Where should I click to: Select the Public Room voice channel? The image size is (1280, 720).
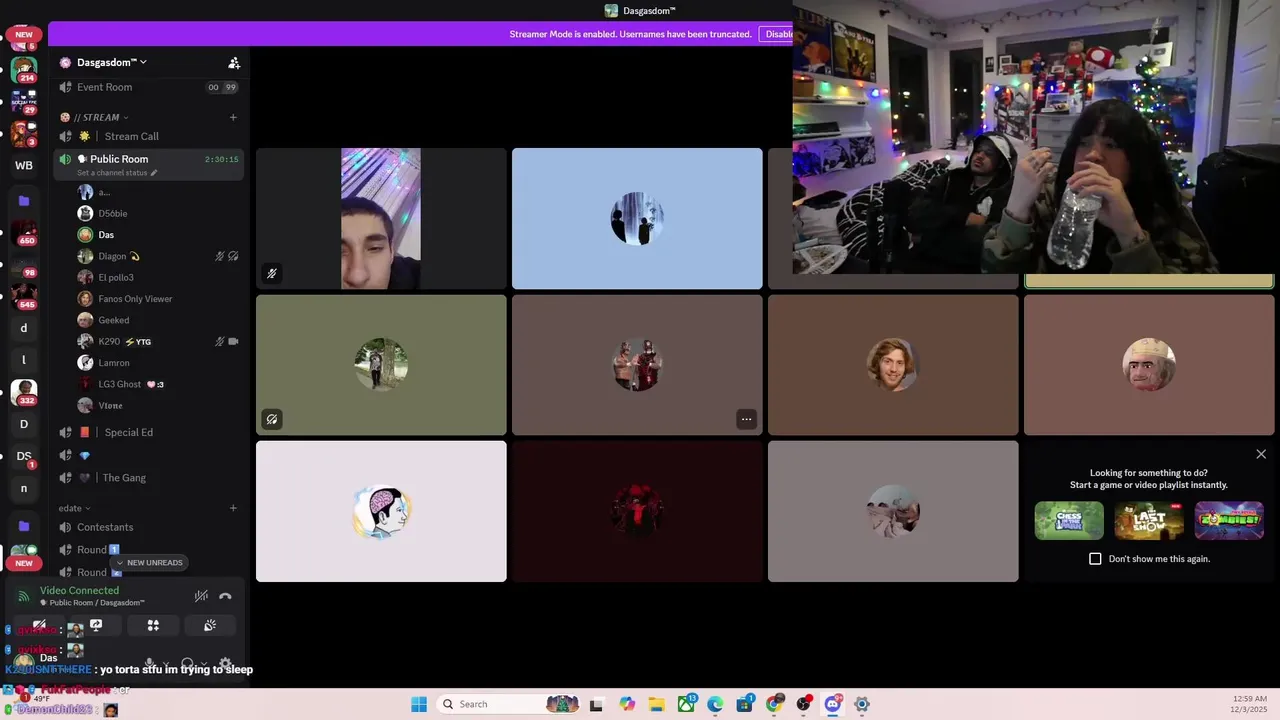[148, 159]
